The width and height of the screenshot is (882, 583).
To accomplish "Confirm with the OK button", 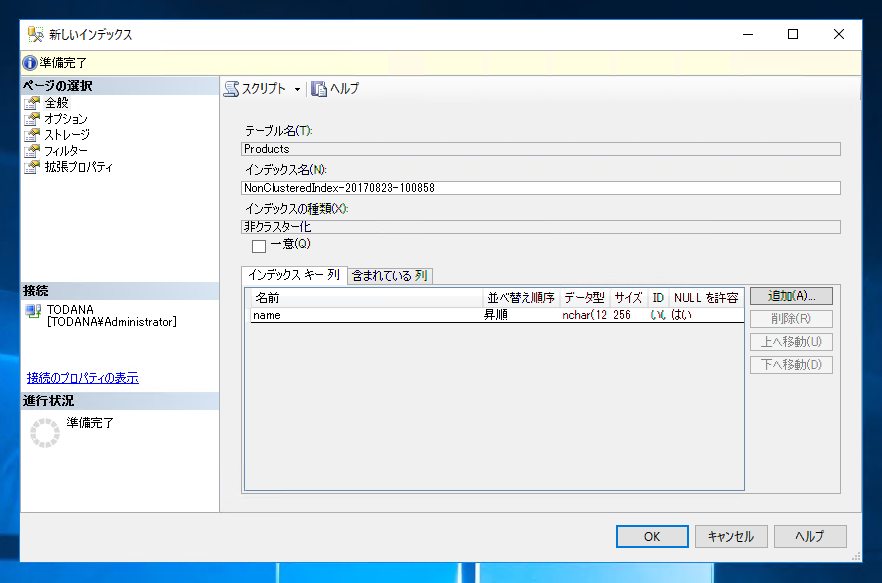I will (x=652, y=537).
